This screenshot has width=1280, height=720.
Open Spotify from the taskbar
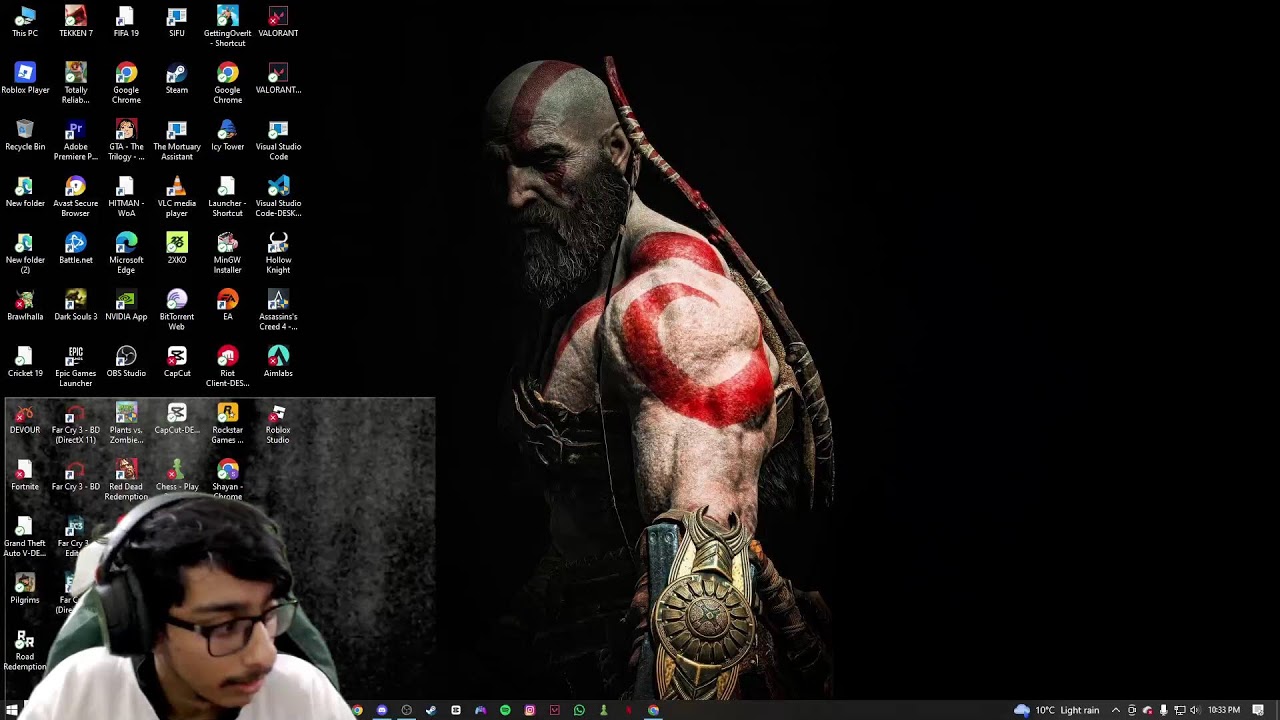[x=505, y=710]
